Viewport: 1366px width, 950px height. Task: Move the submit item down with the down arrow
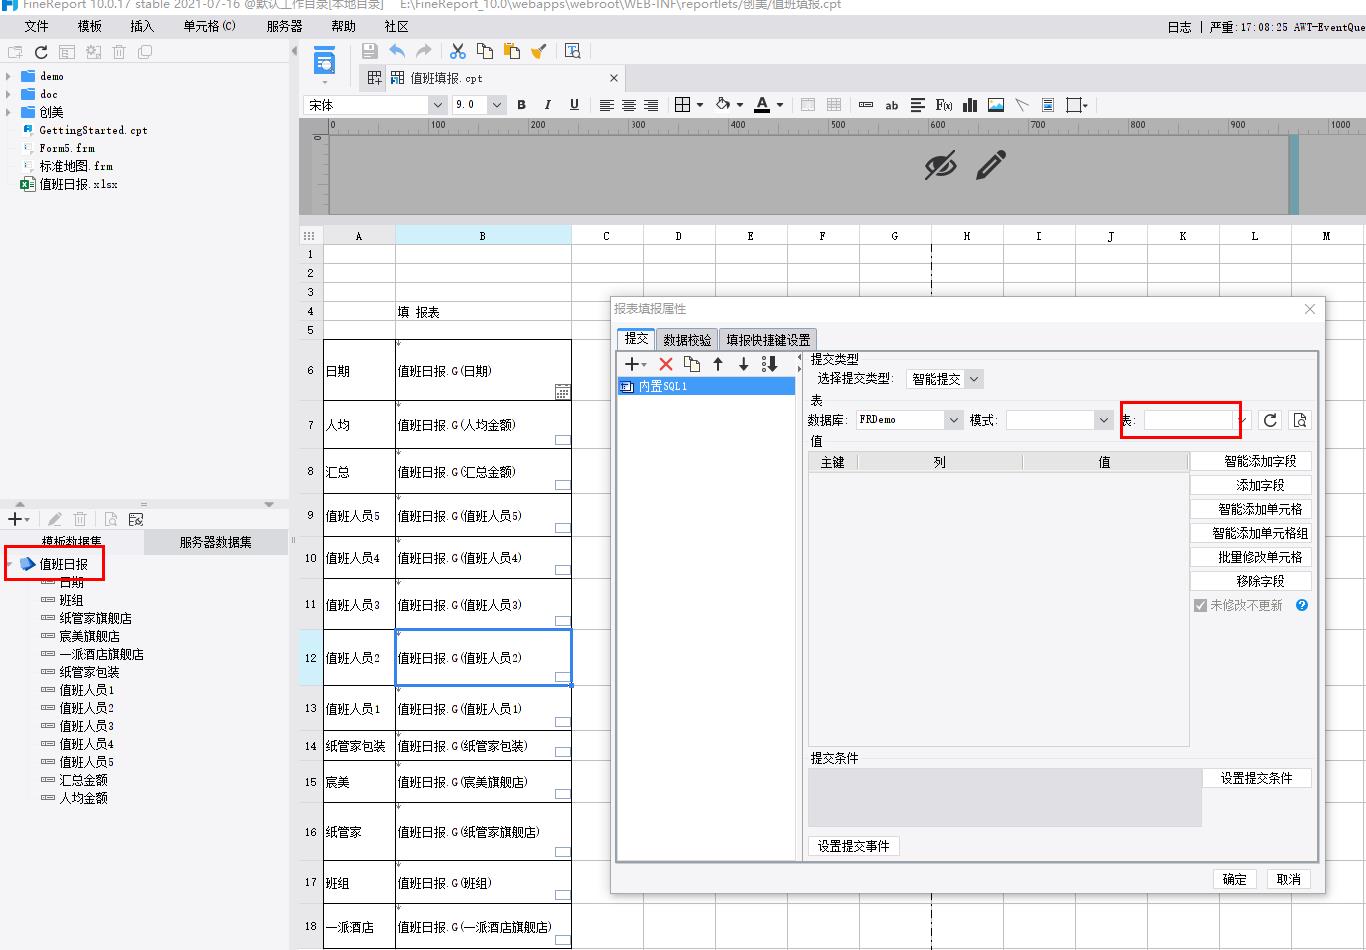[744, 364]
